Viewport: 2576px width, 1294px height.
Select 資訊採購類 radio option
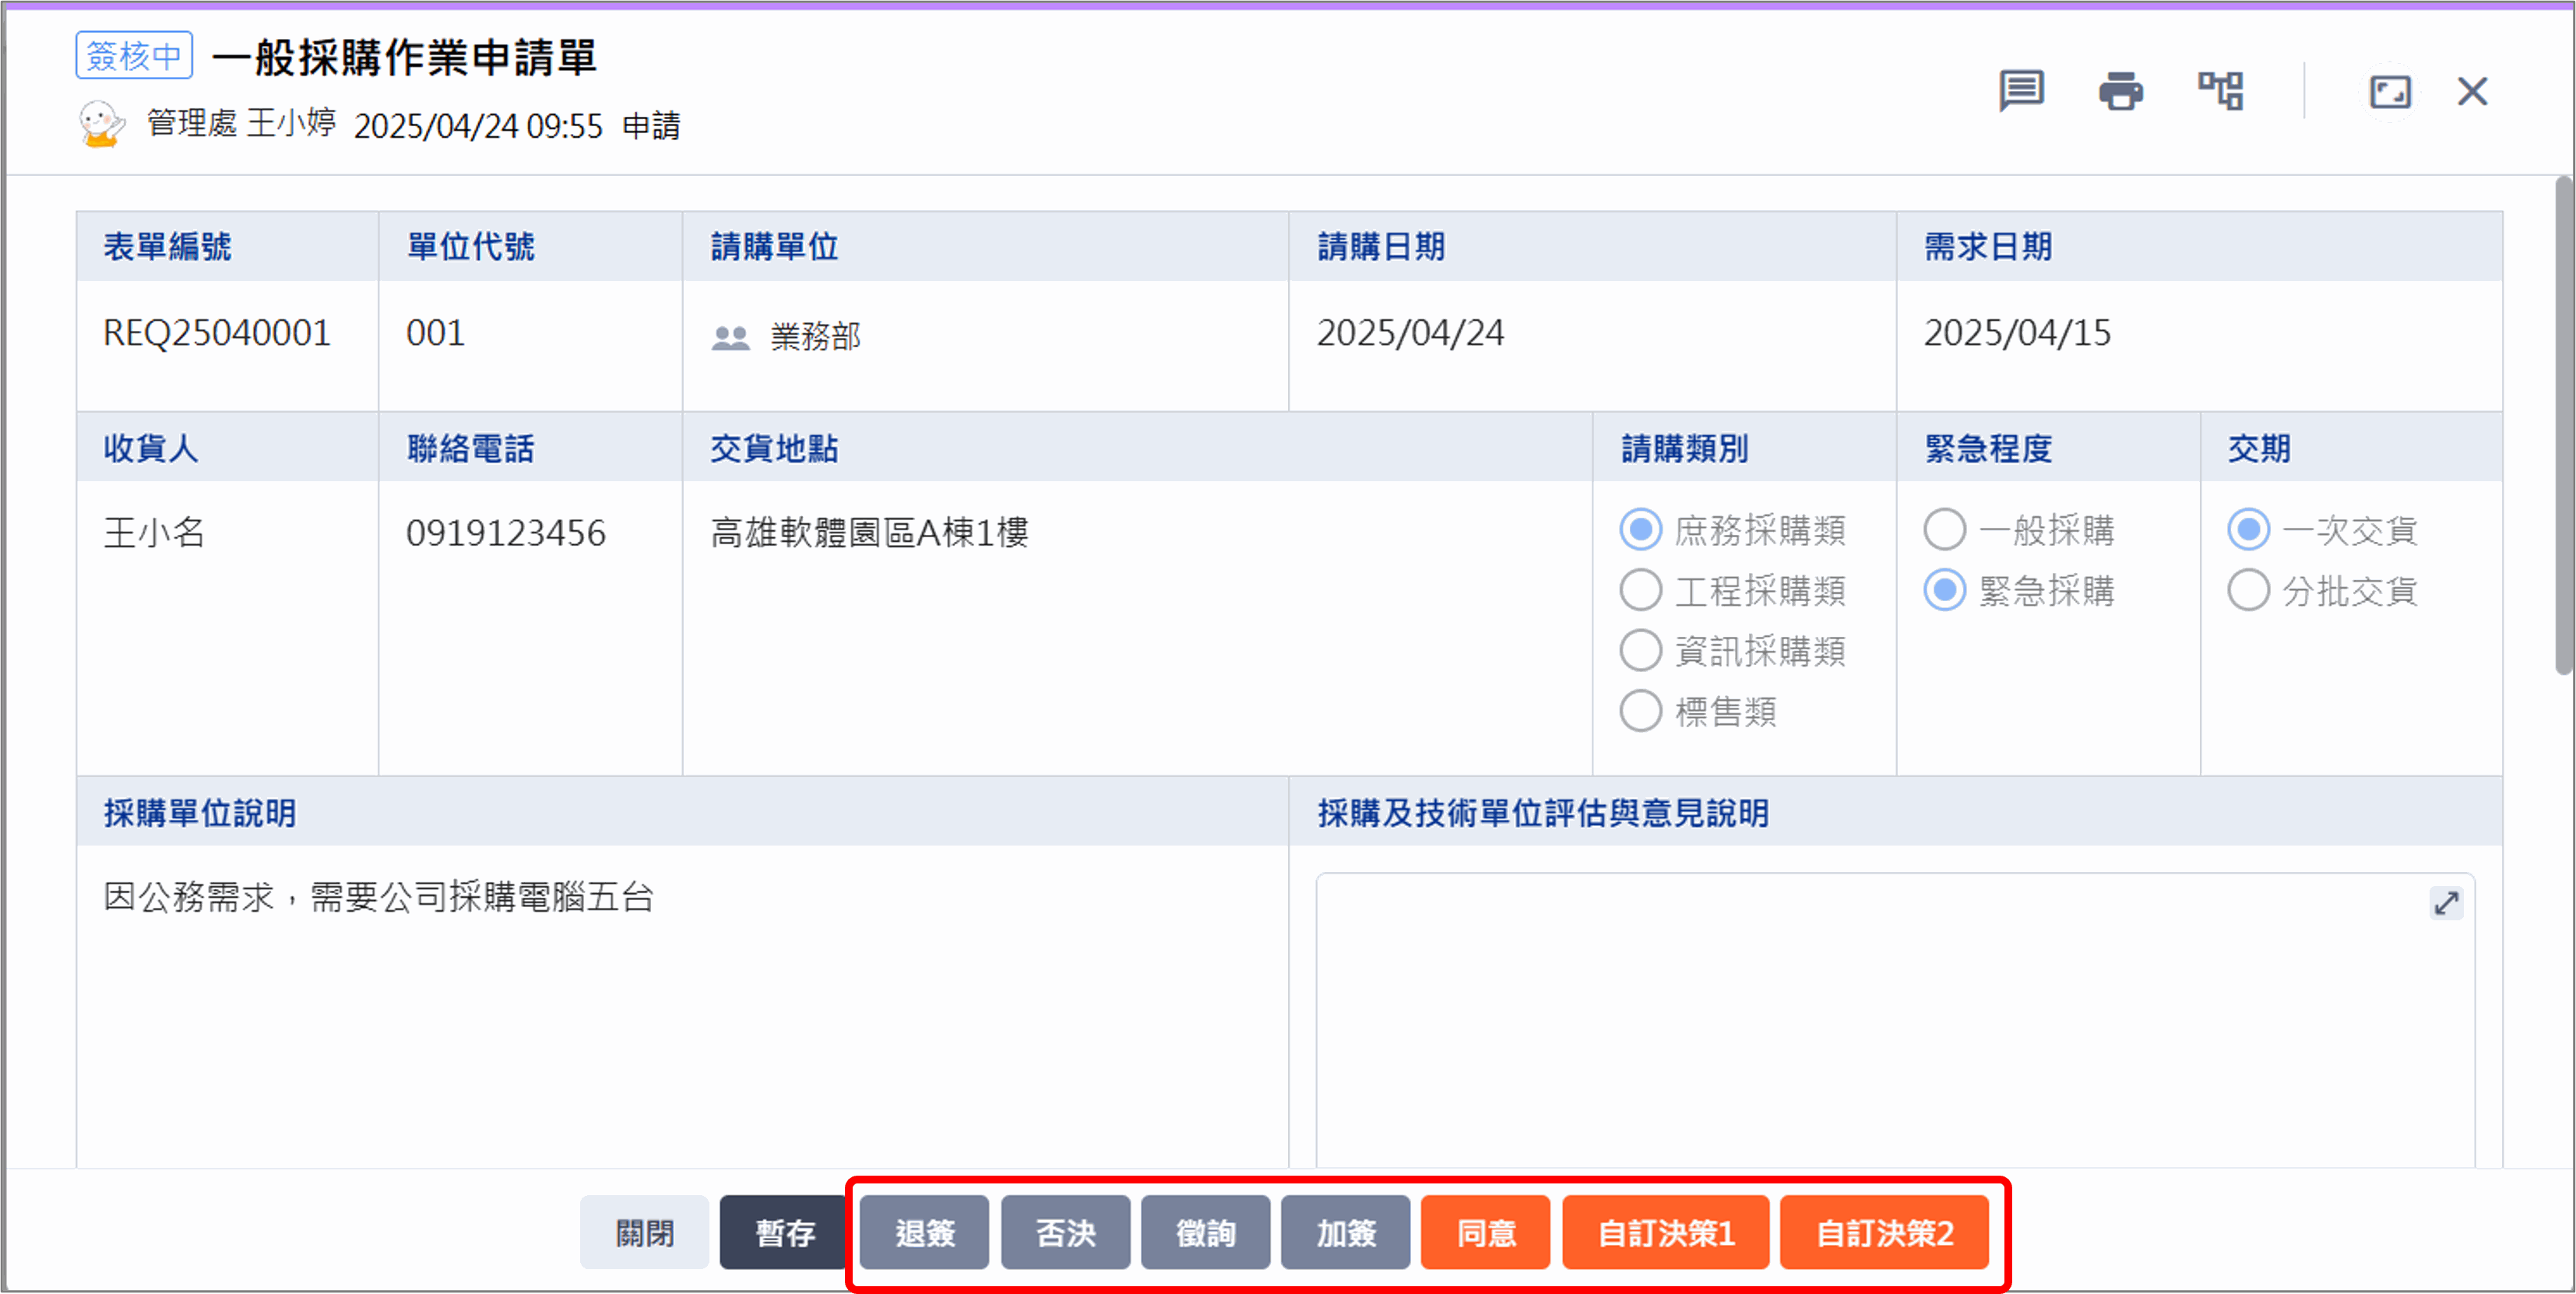coord(1640,651)
